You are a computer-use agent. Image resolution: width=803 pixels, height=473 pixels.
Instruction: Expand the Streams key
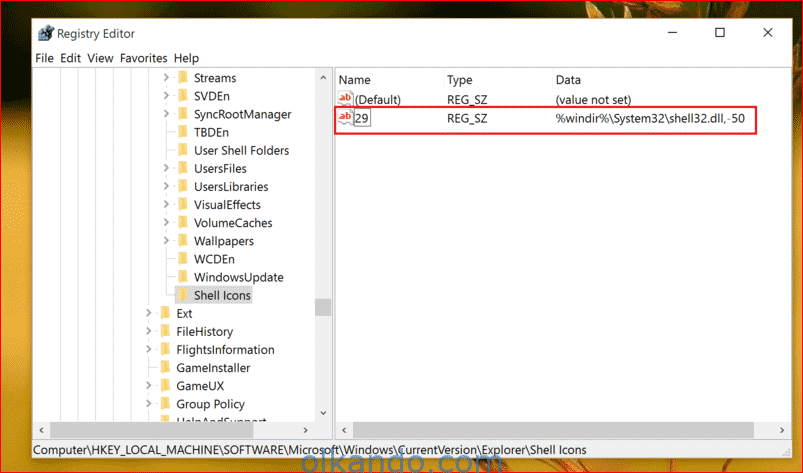166,78
